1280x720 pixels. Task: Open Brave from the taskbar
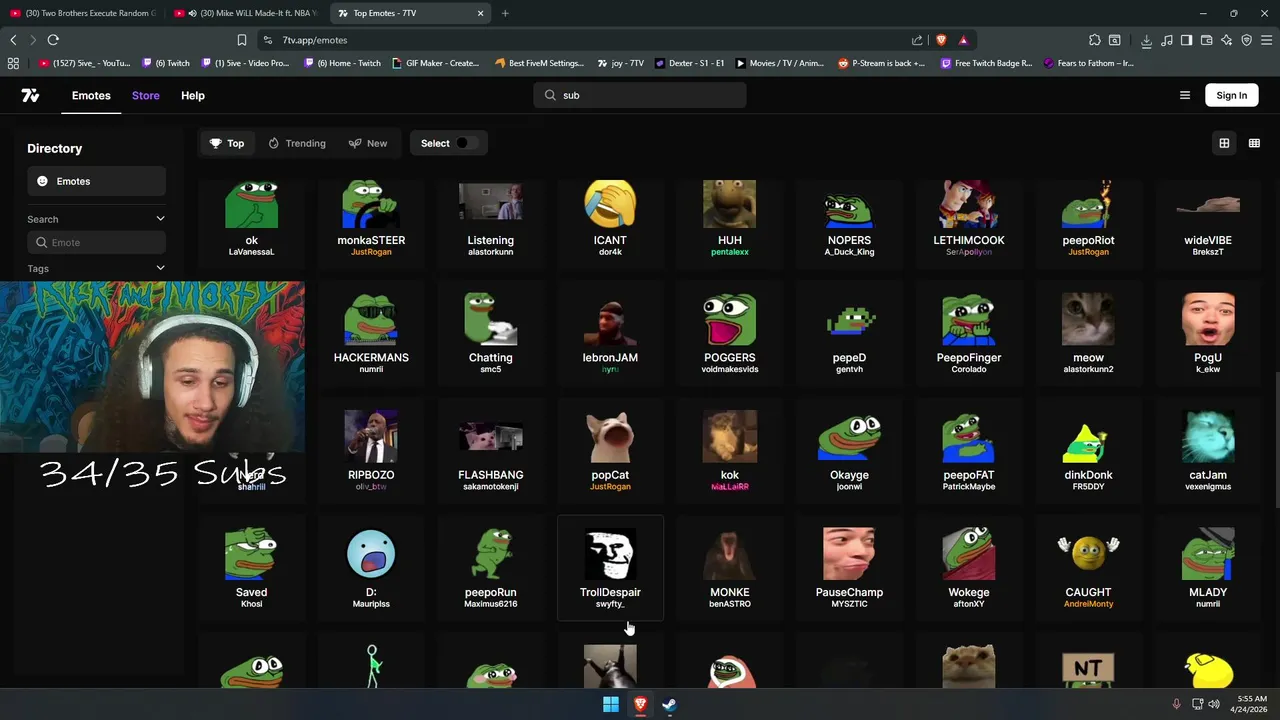(x=640, y=704)
